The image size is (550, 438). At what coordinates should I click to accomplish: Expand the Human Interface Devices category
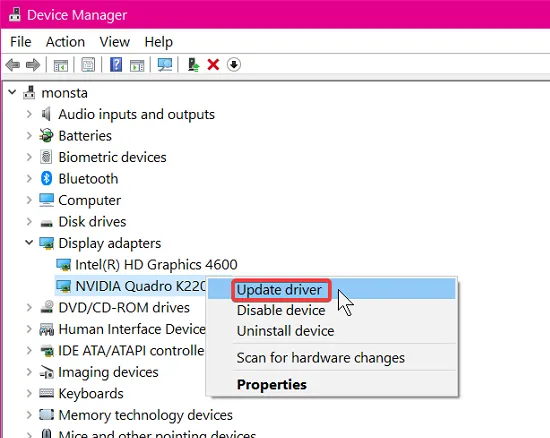[x=29, y=329]
